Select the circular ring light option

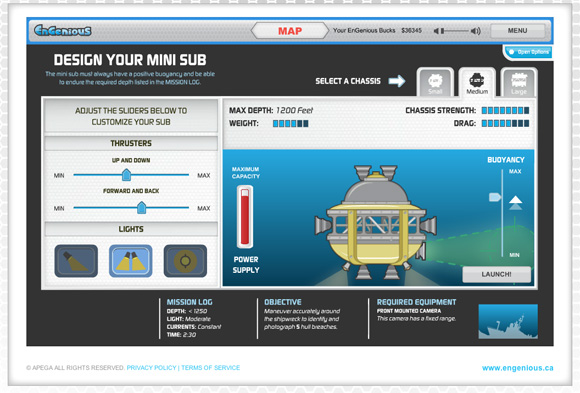(x=185, y=261)
